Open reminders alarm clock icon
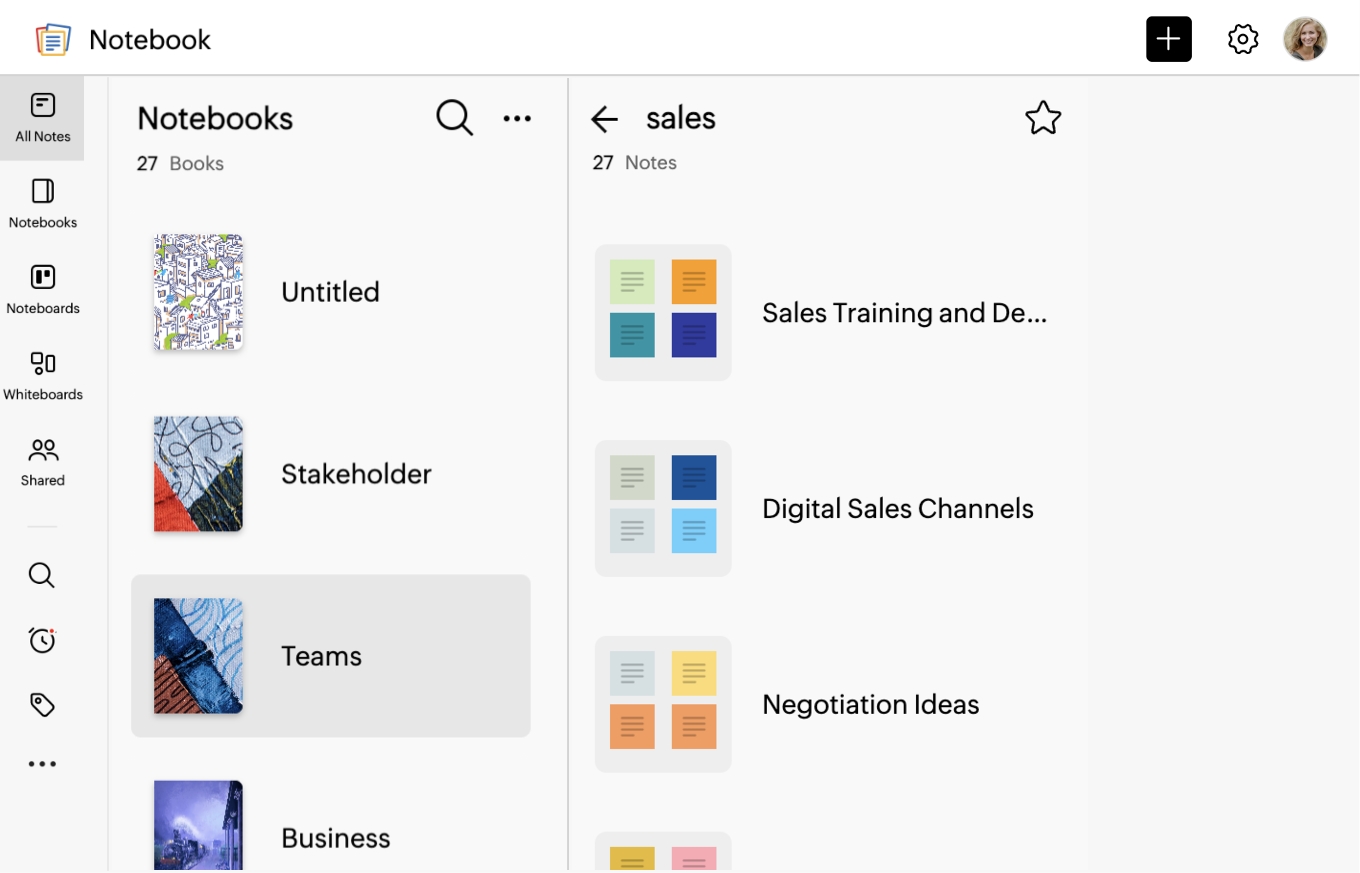 pyautogui.click(x=42, y=640)
